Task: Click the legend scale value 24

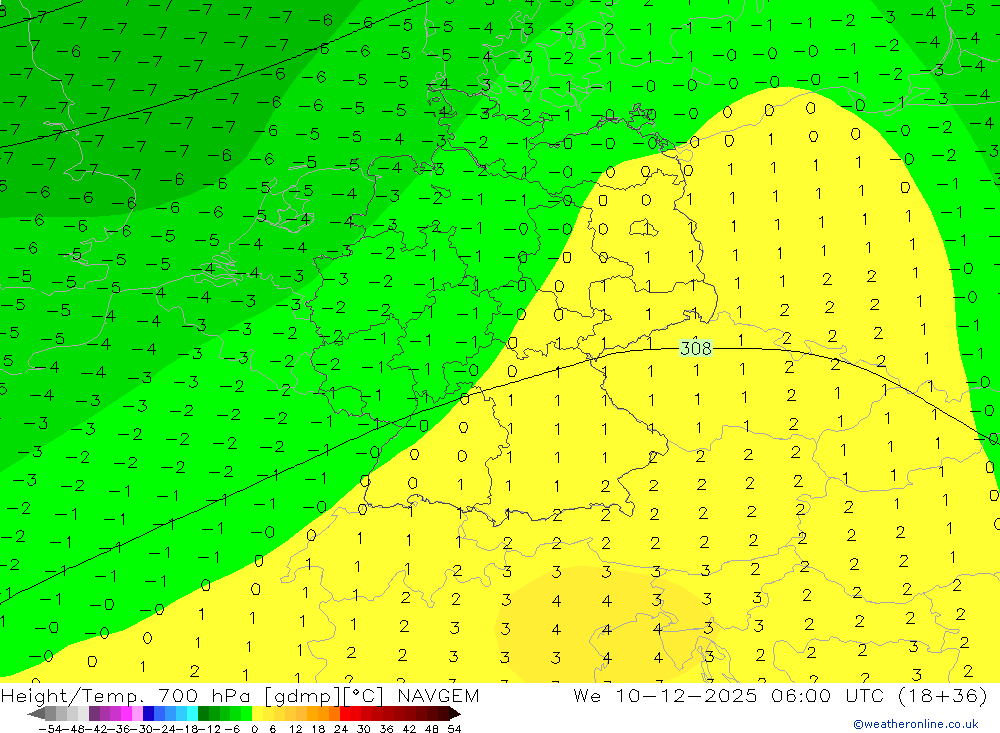Action: pyautogui.click(x=341, y=729)
